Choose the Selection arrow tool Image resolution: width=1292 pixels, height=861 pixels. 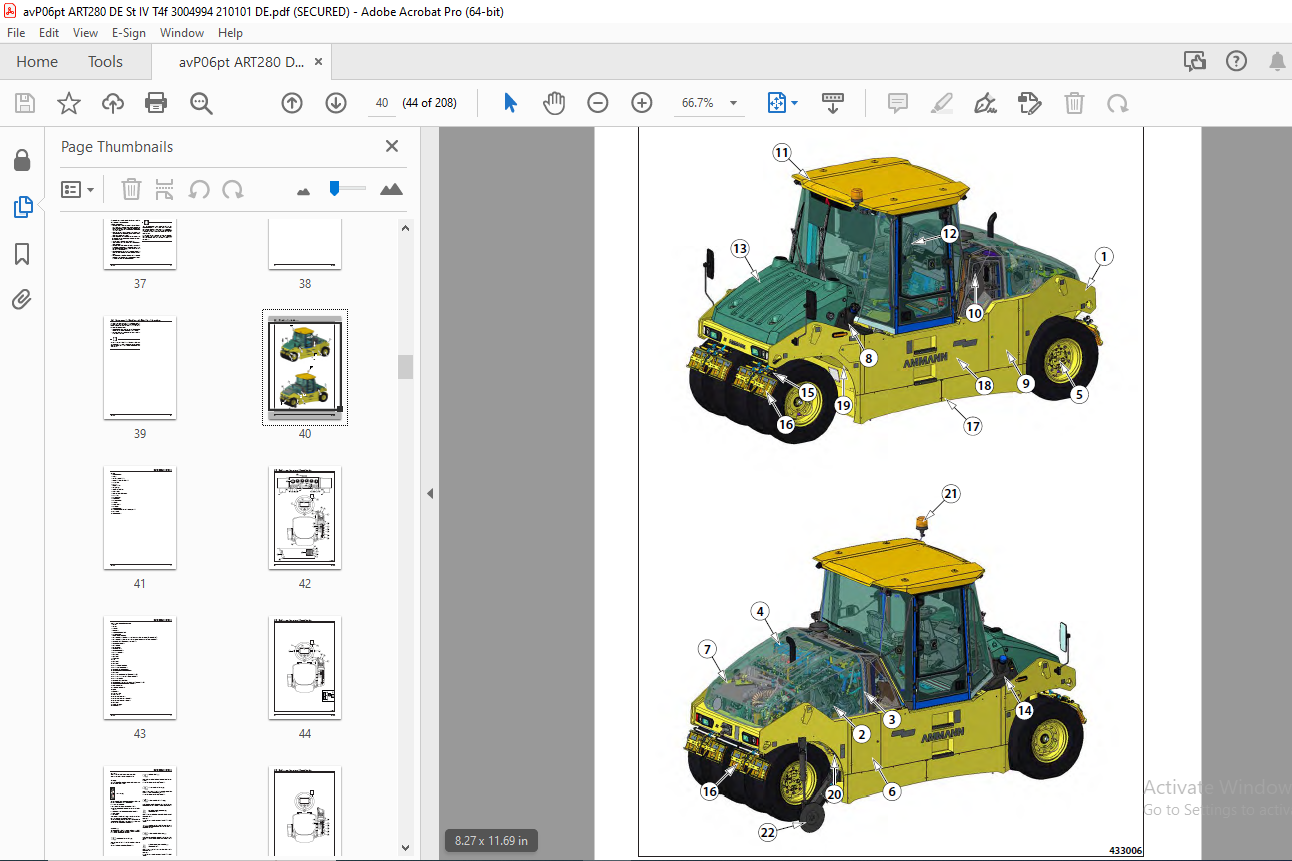(x=510, y=103)
